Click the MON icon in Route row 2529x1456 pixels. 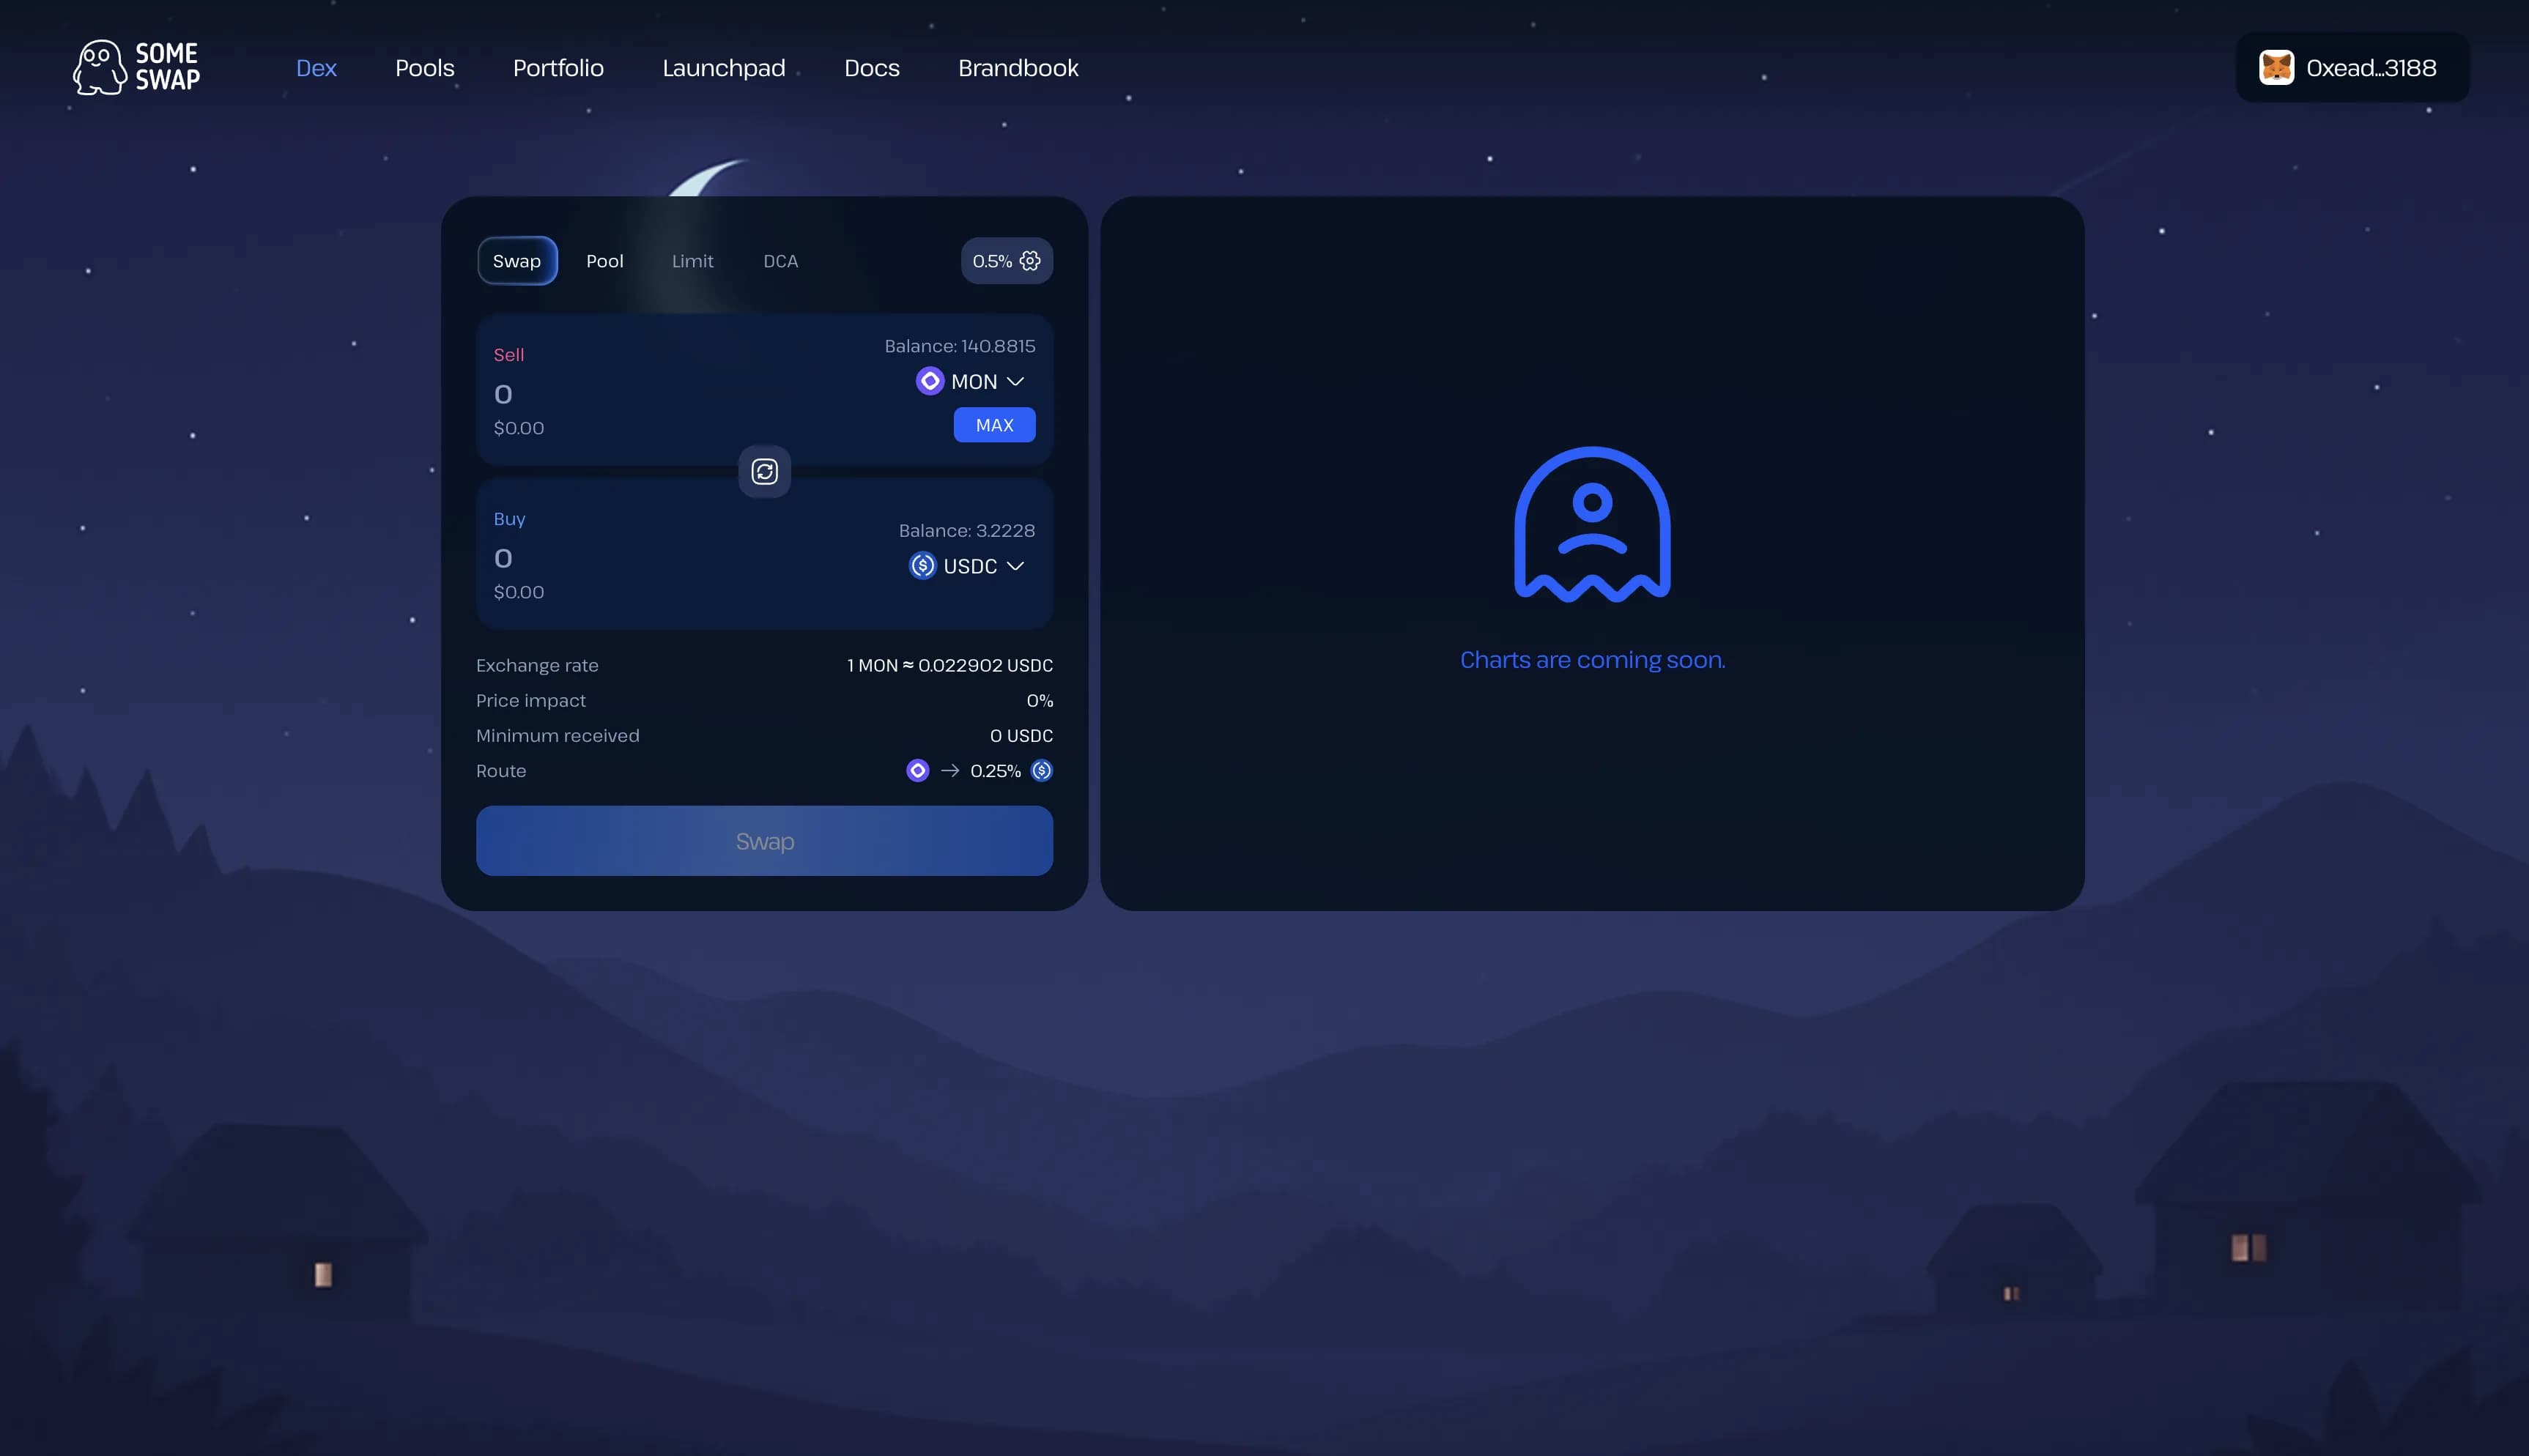click(x=917, y=770)
